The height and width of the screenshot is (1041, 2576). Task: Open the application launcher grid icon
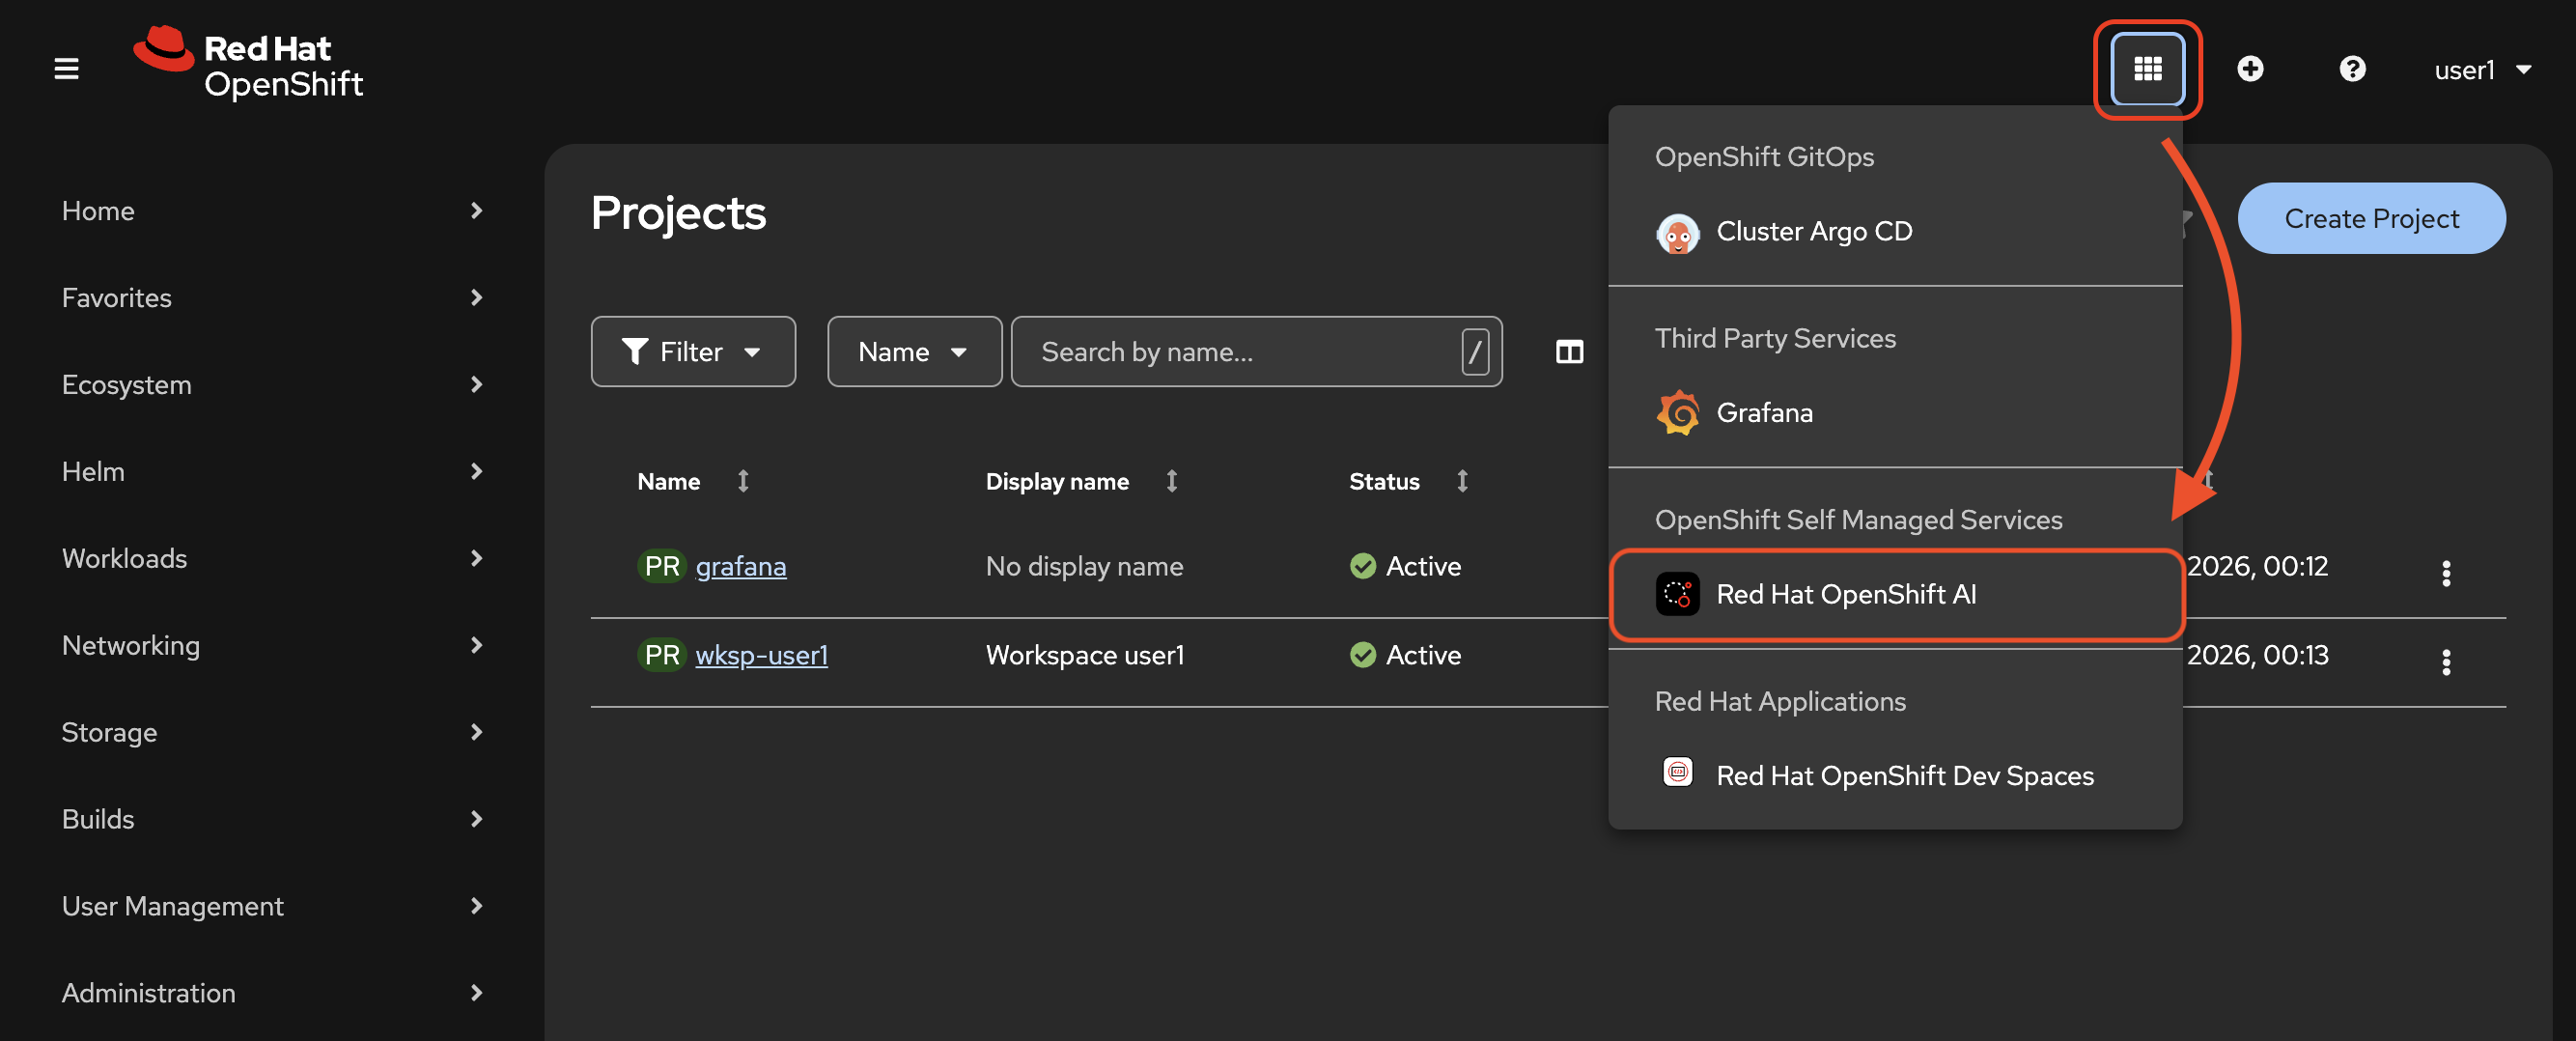coord(2147,69)
